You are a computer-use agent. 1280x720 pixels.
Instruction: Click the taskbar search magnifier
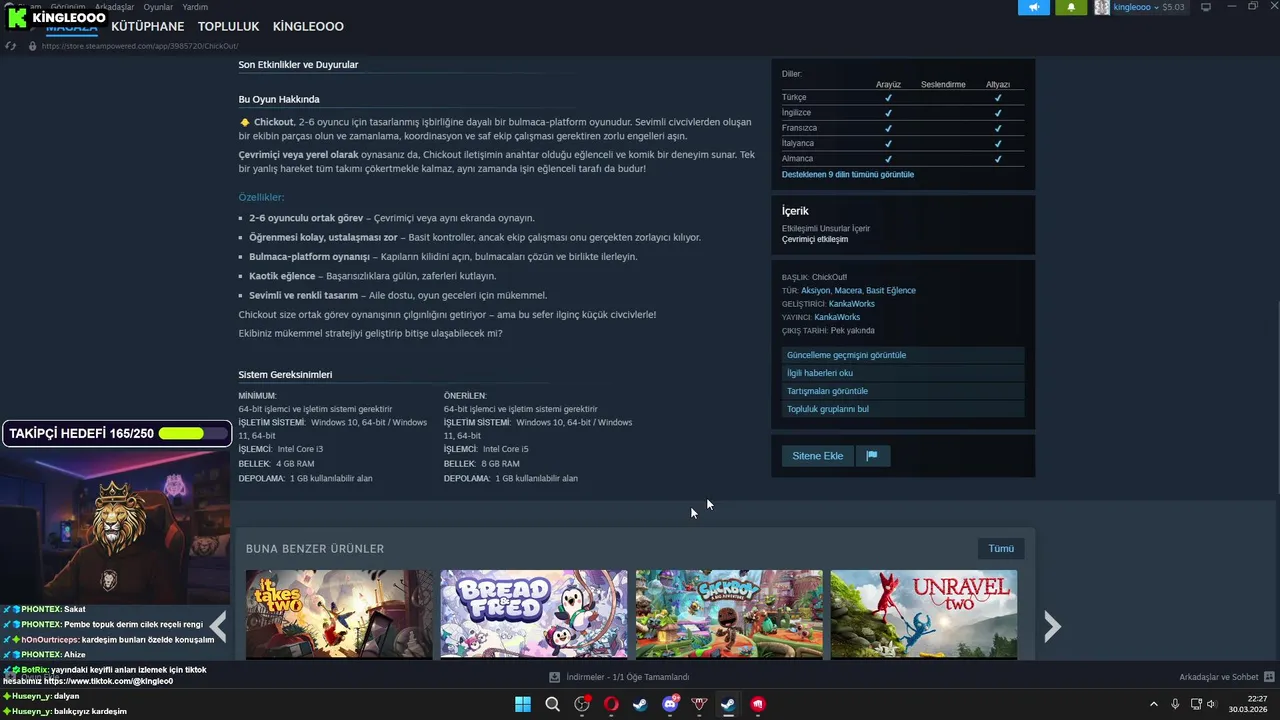(552, 704)
